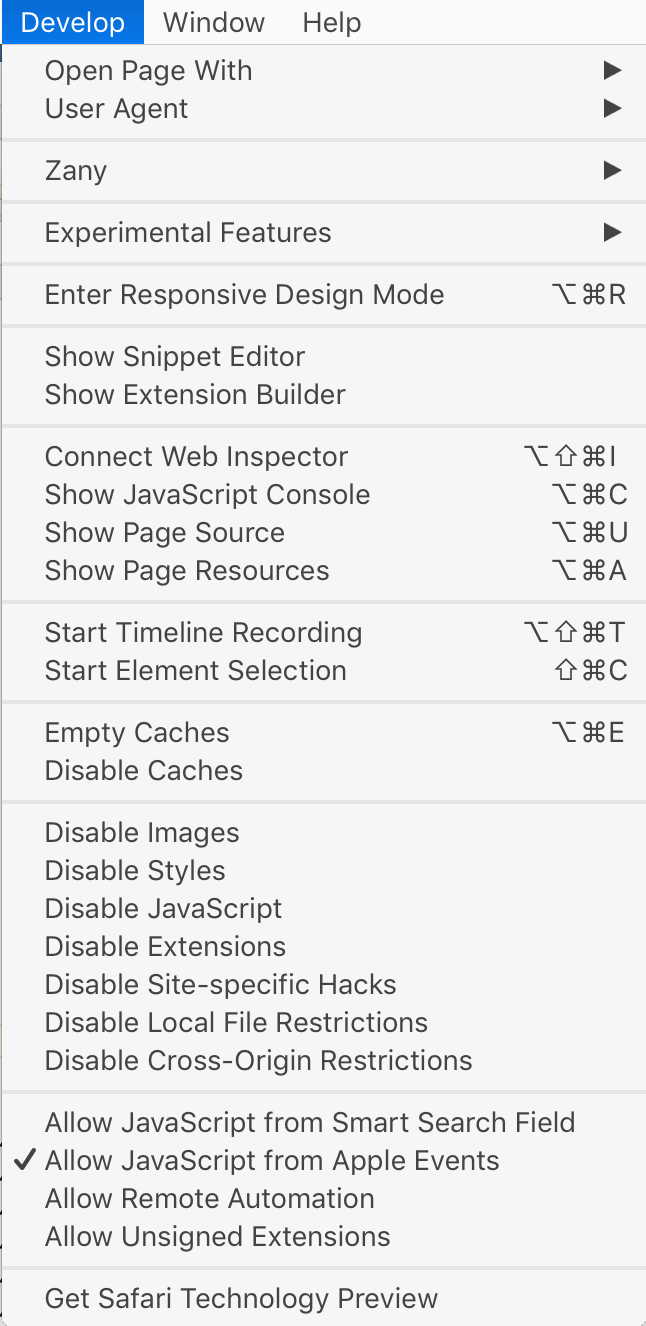
Task: Show the JavaScript Console
Action: tap(207, 494)
